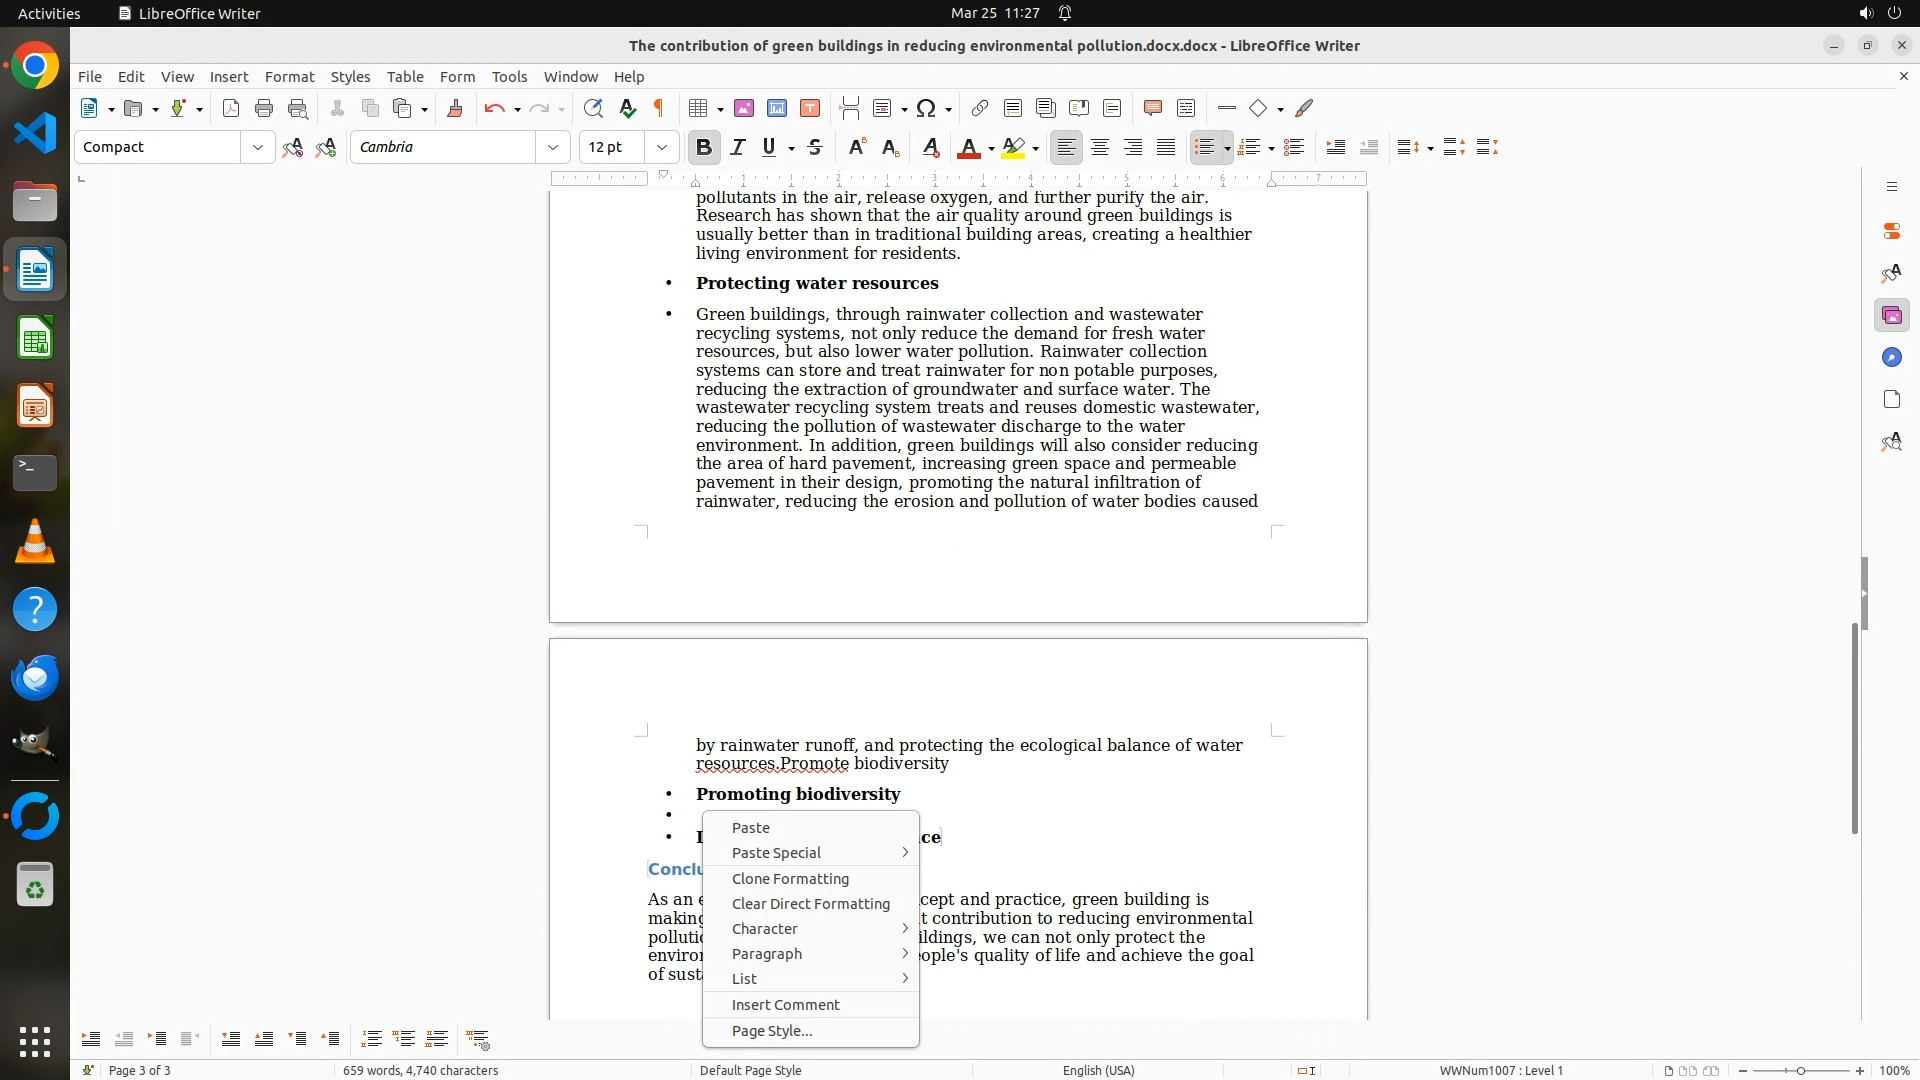Expand the font size dropdown
Screen dimensions: 1920x1080
click(661, 148)
